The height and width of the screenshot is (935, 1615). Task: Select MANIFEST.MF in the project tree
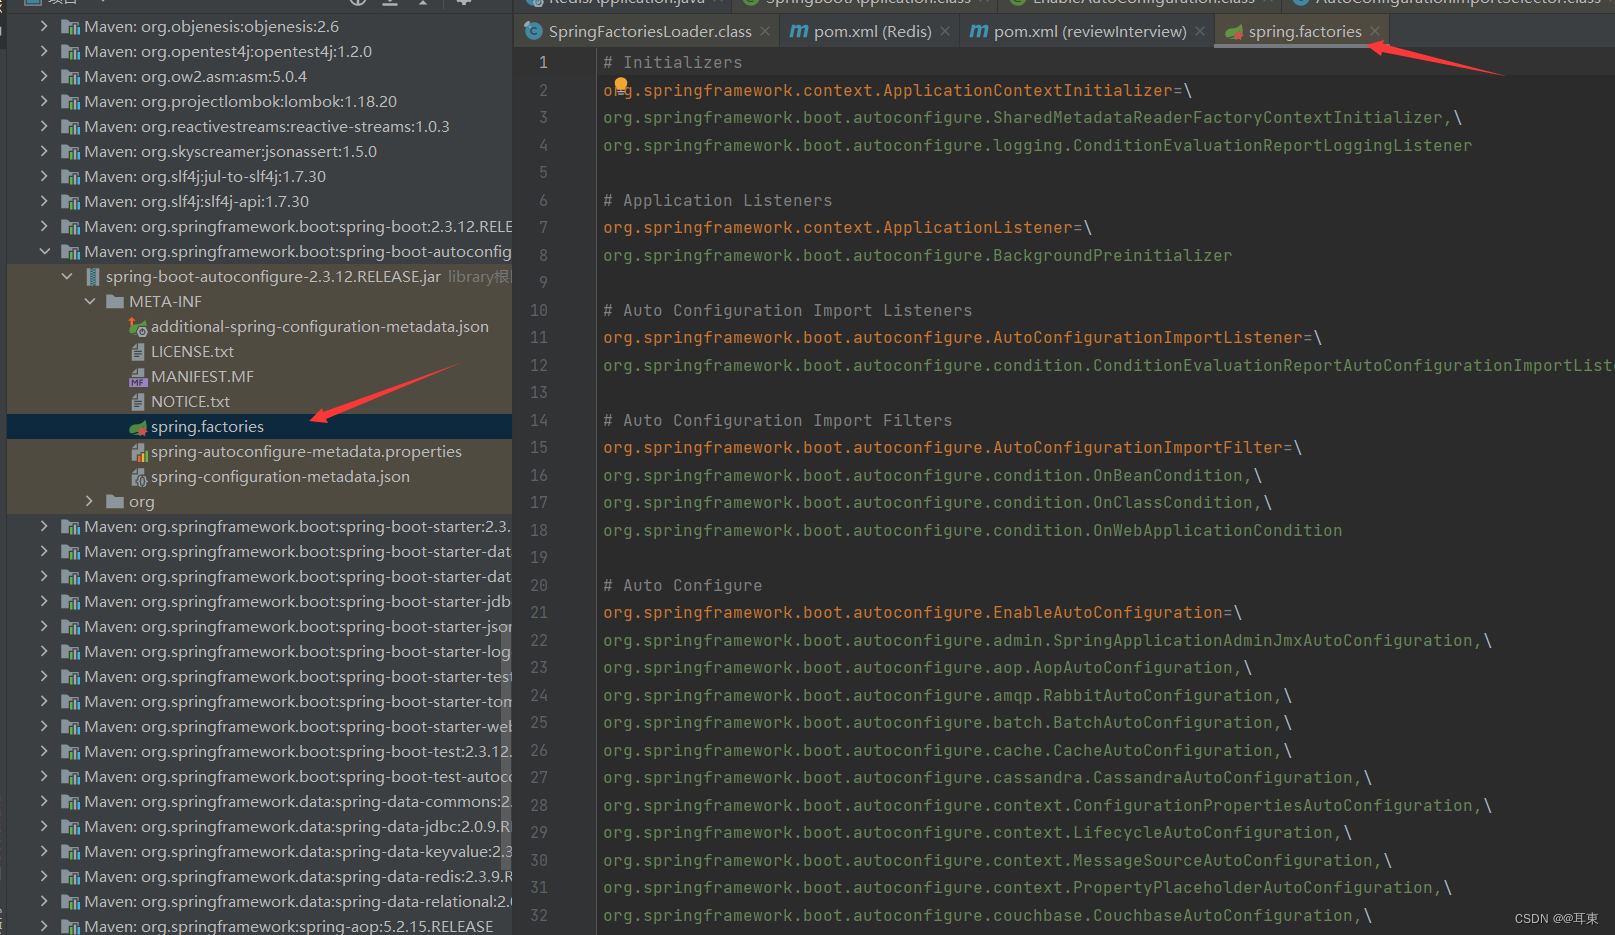coord(202,376)
